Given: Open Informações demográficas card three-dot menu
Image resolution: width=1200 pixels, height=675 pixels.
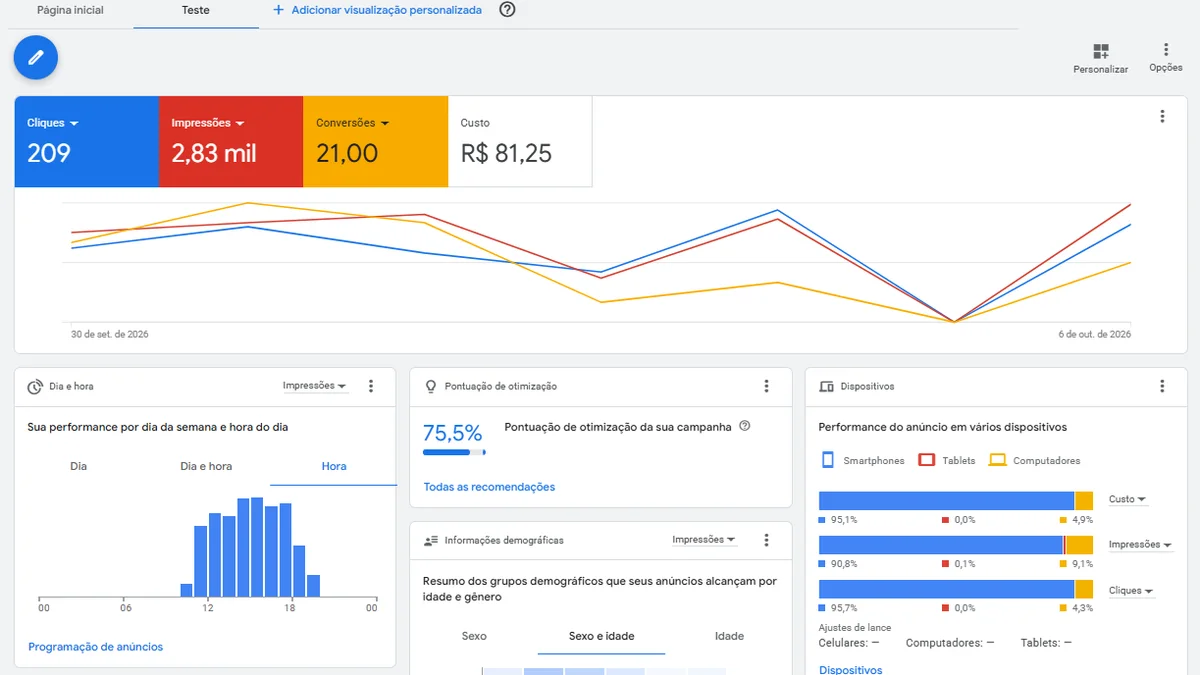Looking at the screenshot, I should click(x=767, y=540).
